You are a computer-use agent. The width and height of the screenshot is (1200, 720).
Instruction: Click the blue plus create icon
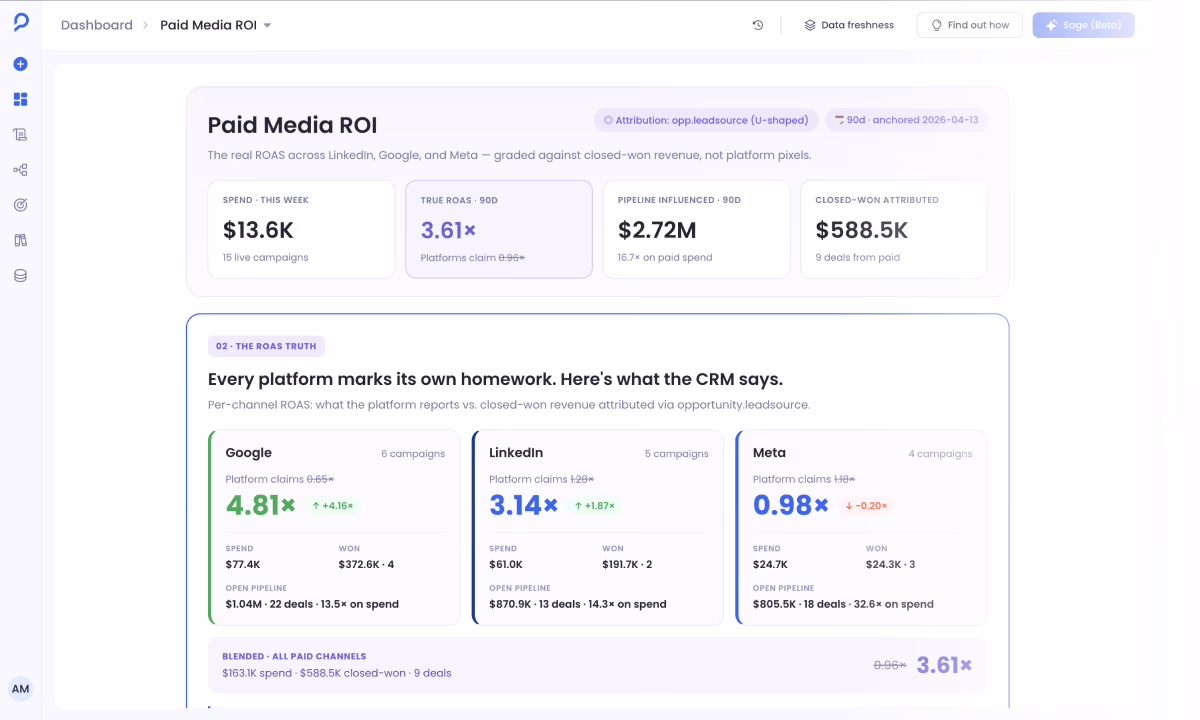pyautogui.click(x=20, y=64)
